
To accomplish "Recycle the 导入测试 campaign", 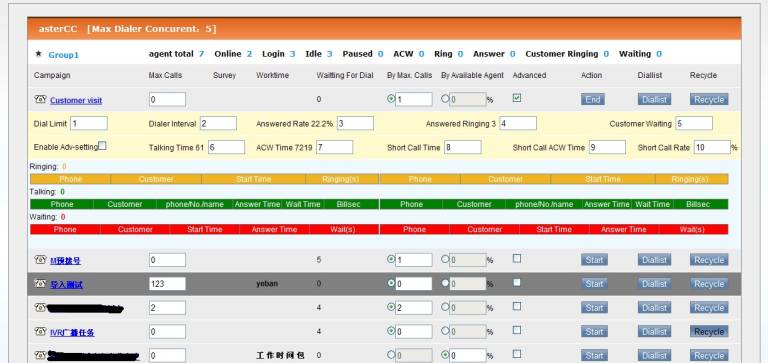I will [x=709, y=284].
